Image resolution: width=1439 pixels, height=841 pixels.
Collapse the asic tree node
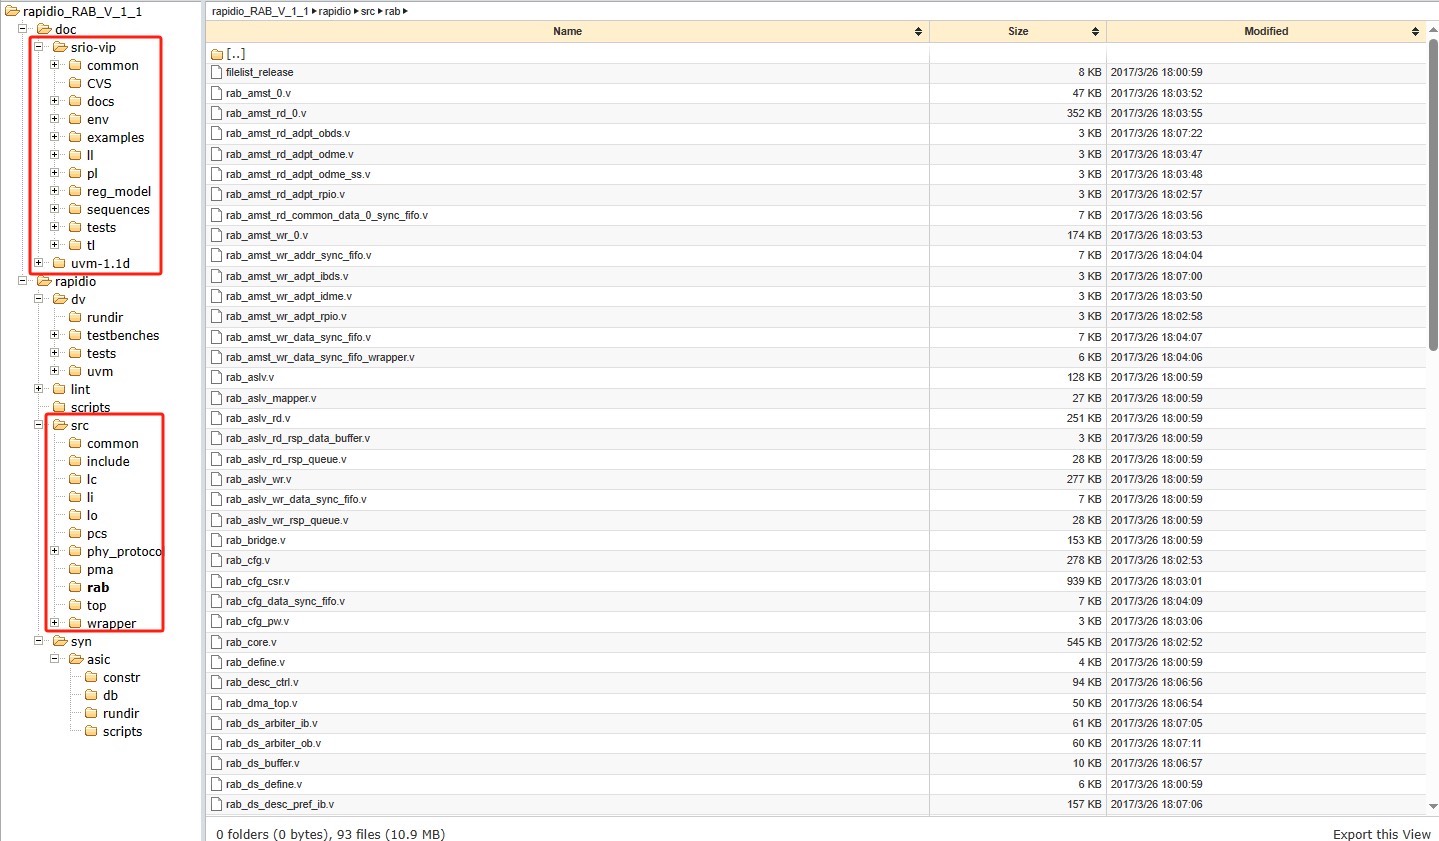[55, 659]
